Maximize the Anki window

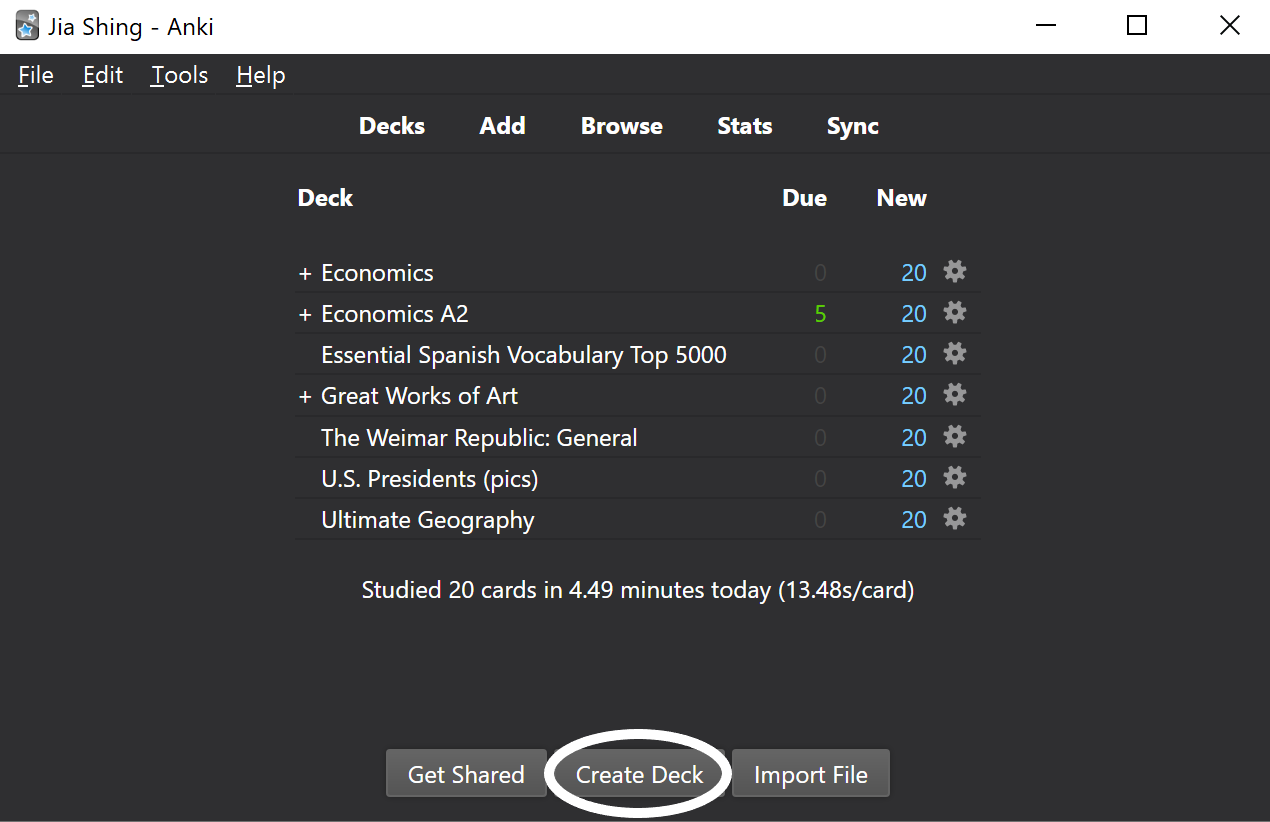point(1137,26)
